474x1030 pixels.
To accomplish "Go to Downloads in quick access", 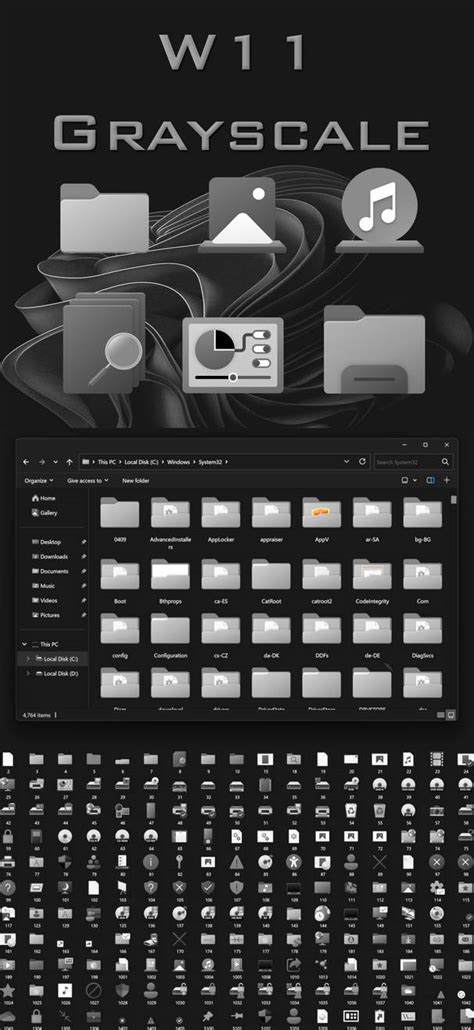I will click(x=49, y=556).
